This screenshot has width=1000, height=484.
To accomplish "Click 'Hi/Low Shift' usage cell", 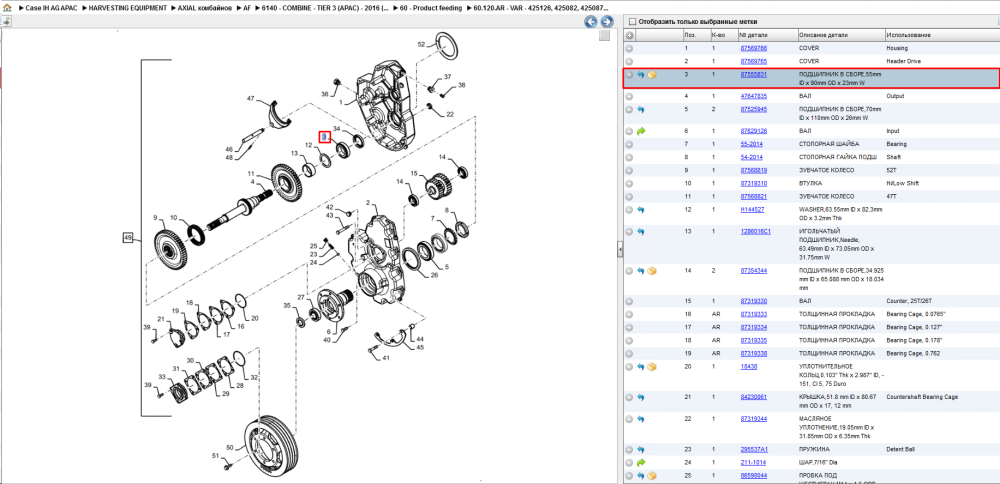I will pos(903,184).
